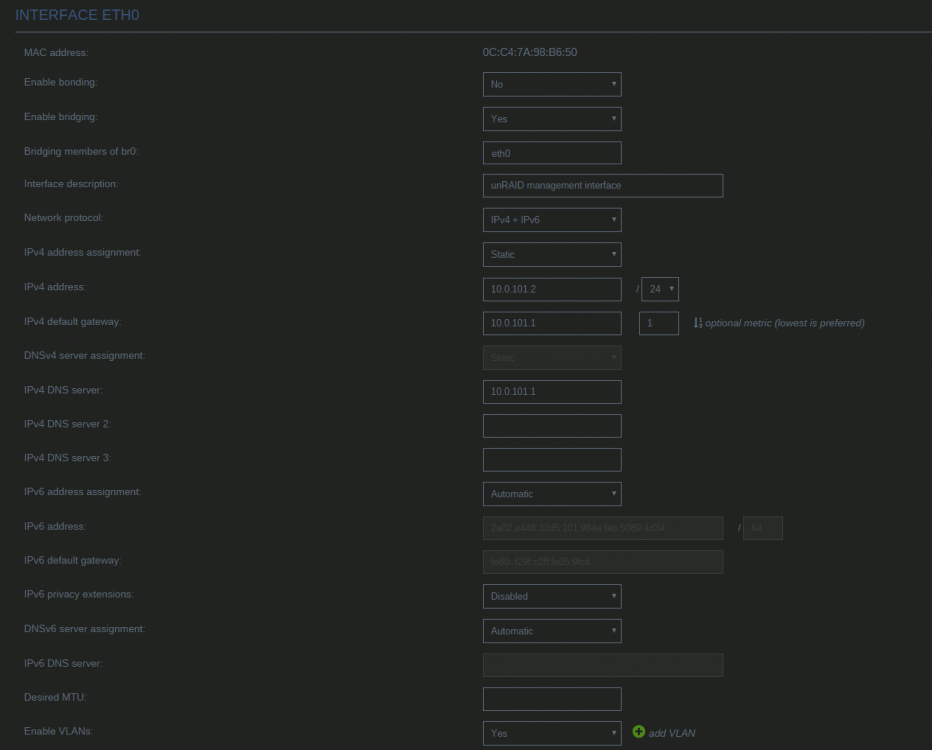Click the 'IPv6 default gateway:' label

tap(72, 560)
